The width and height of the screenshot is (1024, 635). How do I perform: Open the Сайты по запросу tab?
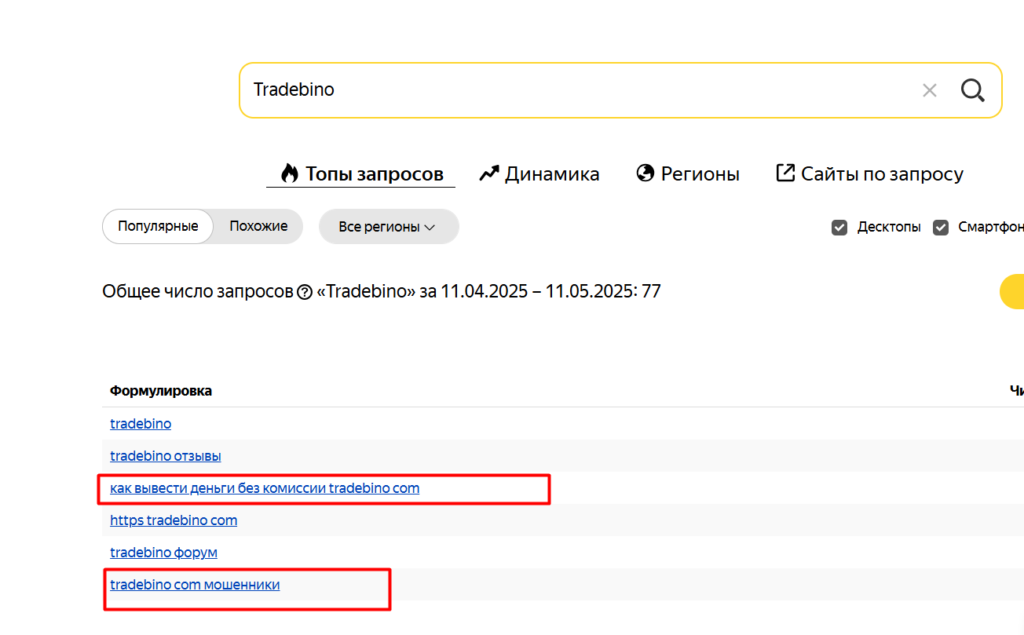pos(869,174)
